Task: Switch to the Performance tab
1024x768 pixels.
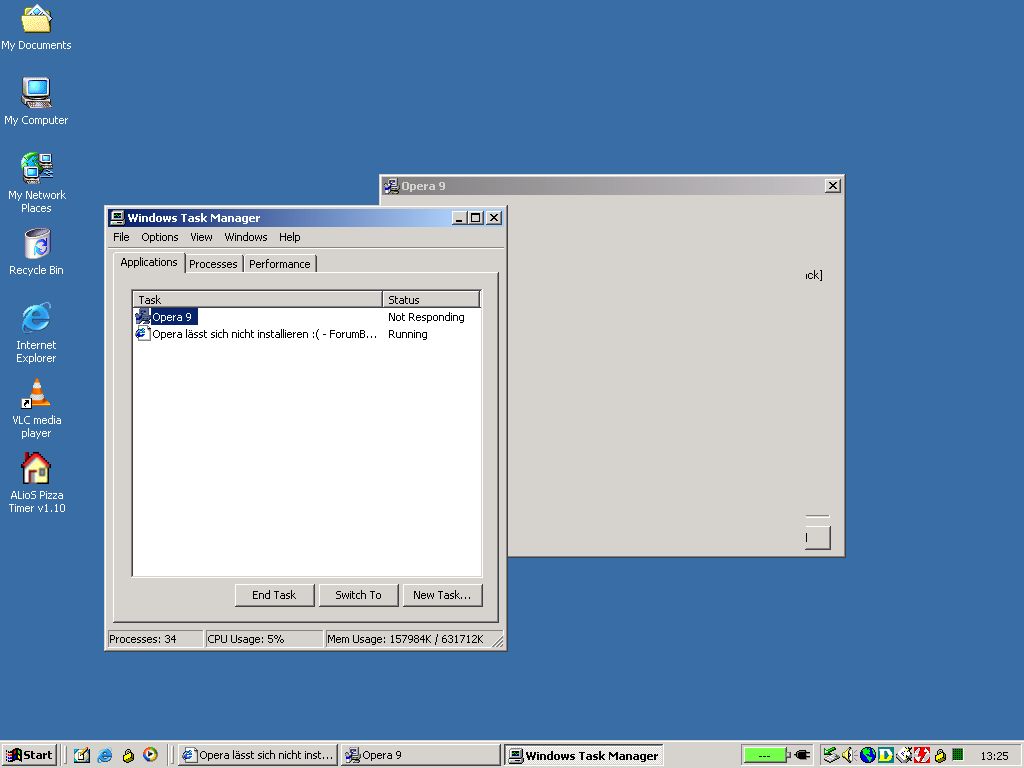Action: 280,264
